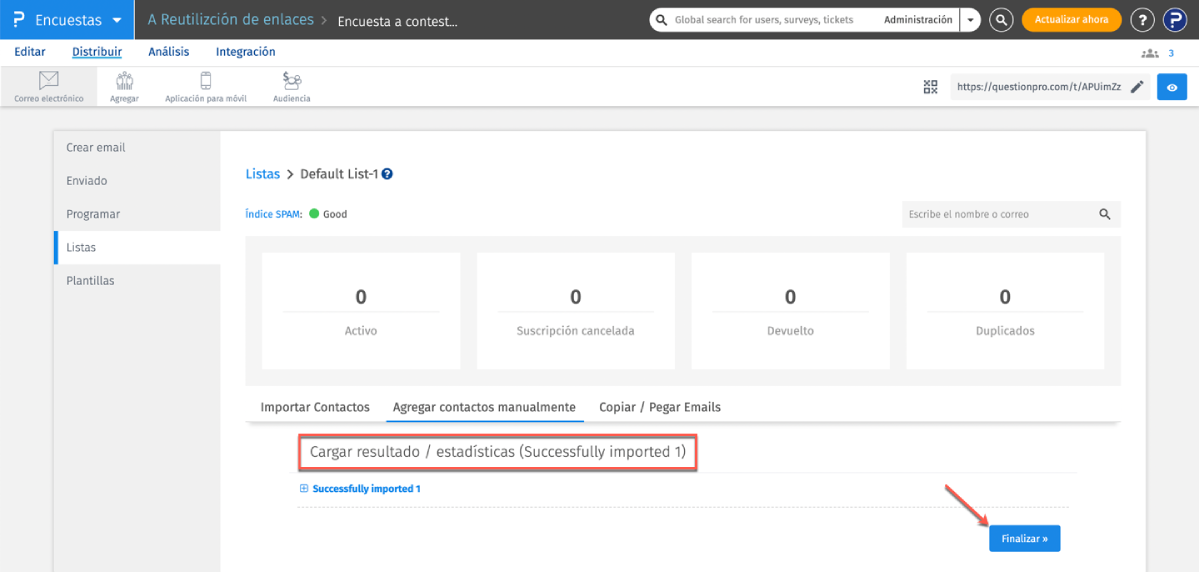Viewport: 1199px width, 572px height.
Task: Click the Finalizar button
Action: coord(1025,538)
